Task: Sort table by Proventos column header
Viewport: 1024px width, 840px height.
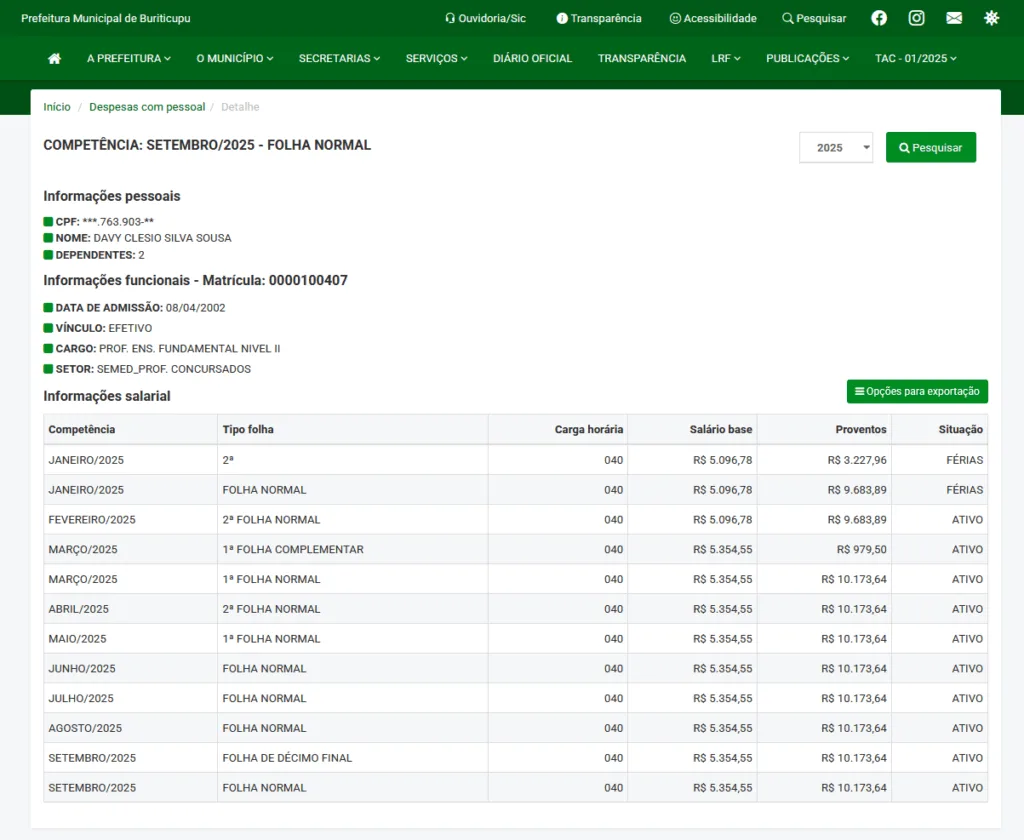Action: click(860, 430)
